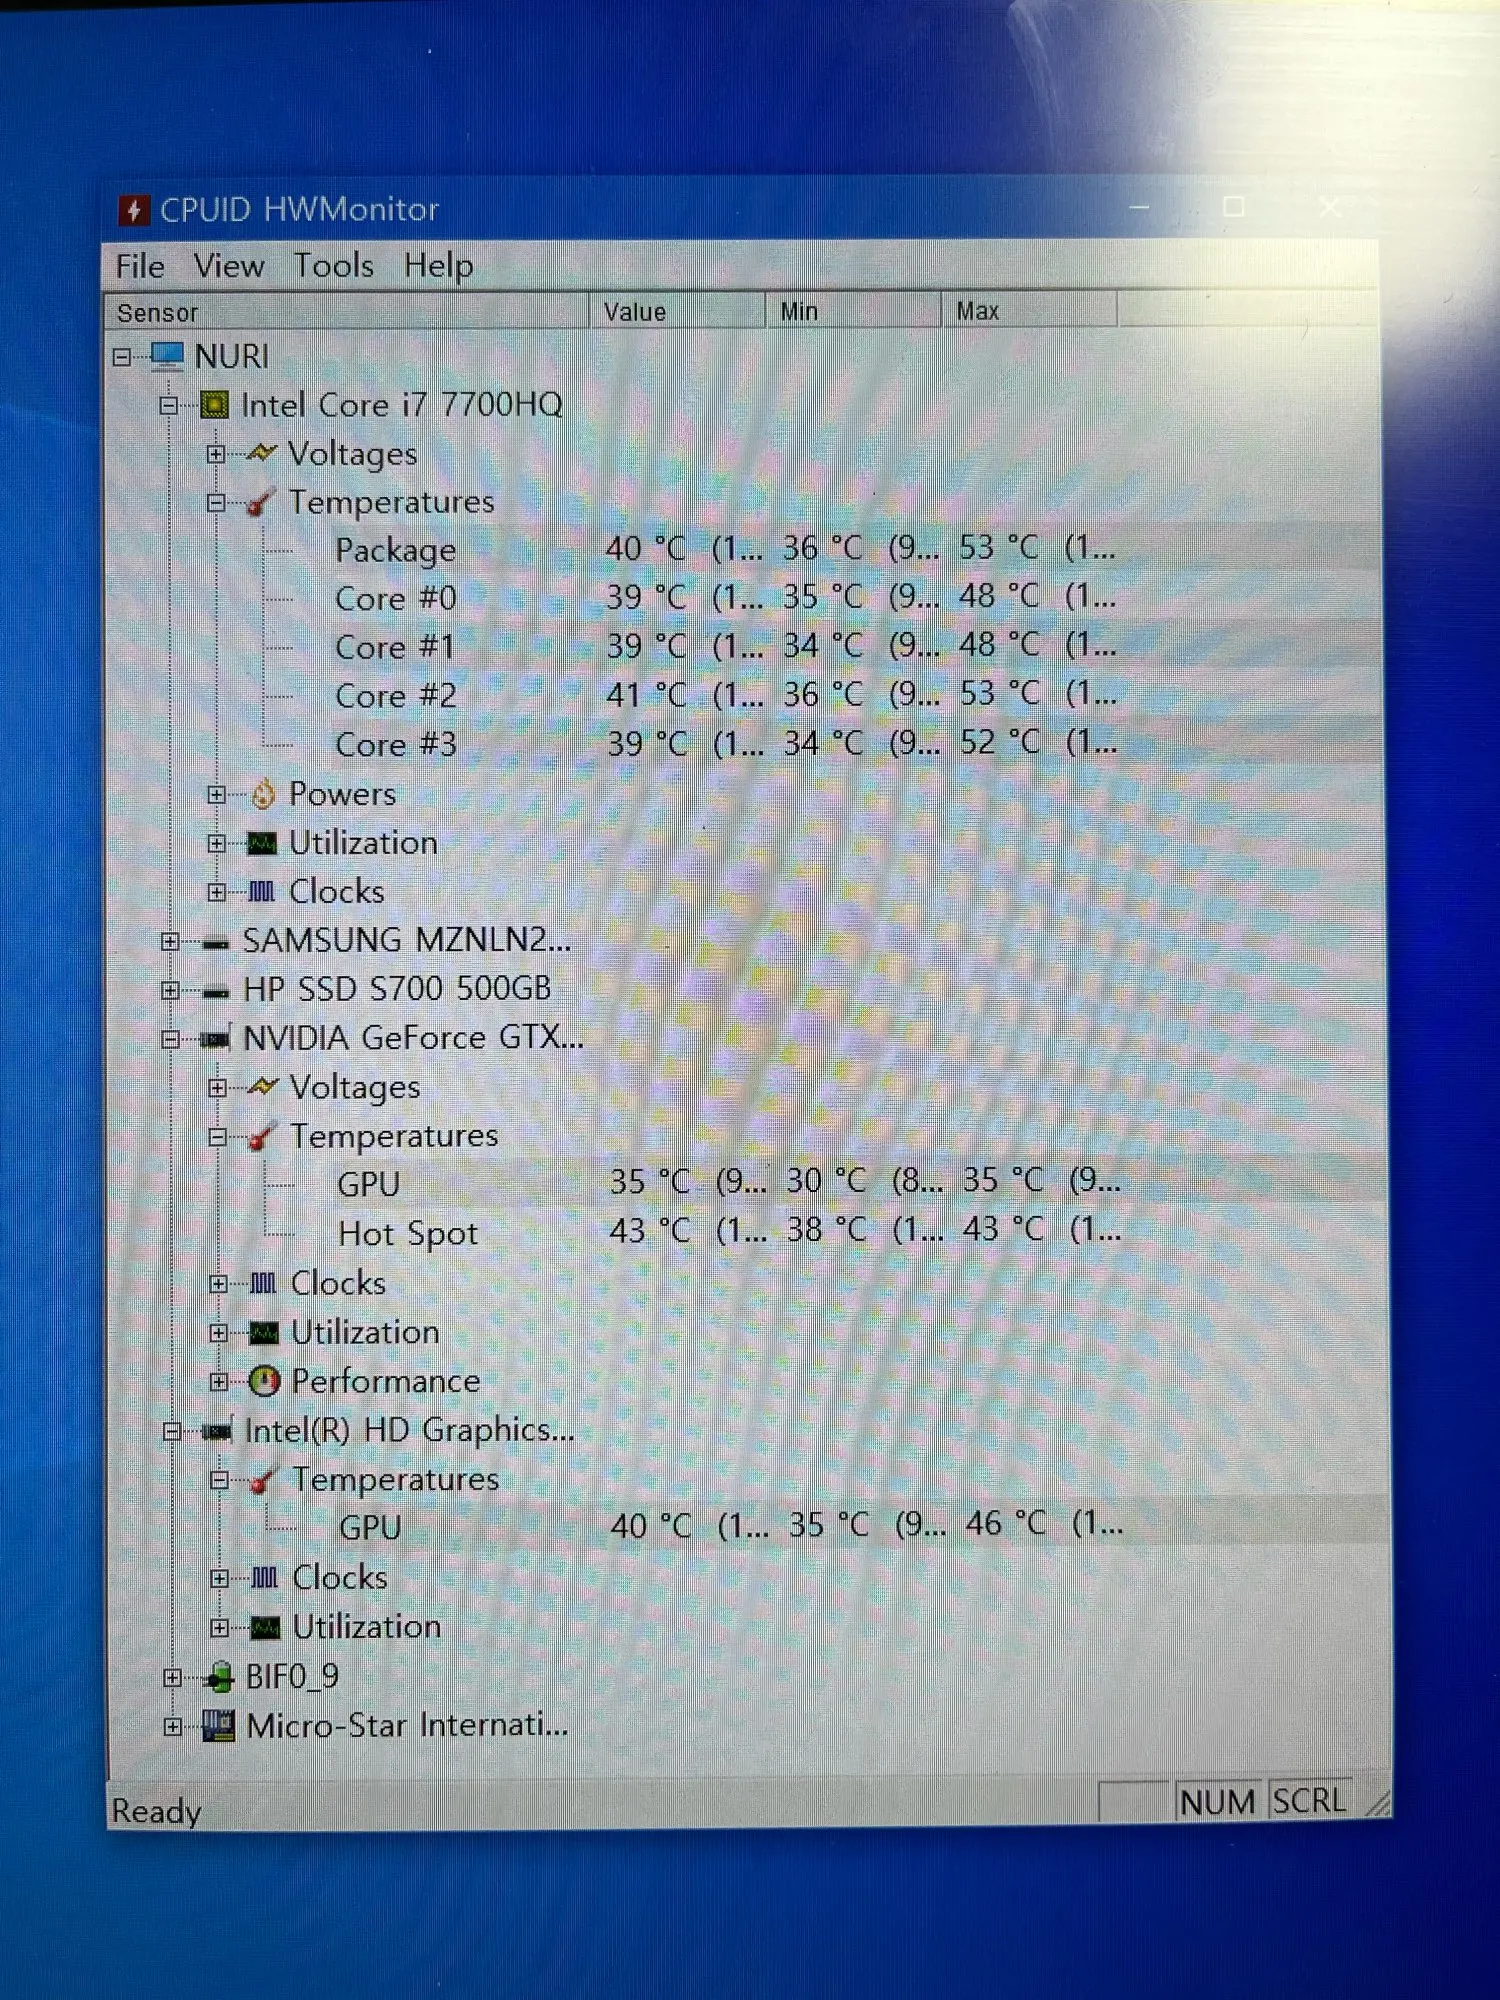Click the NURI computer icon

(167, 356)
